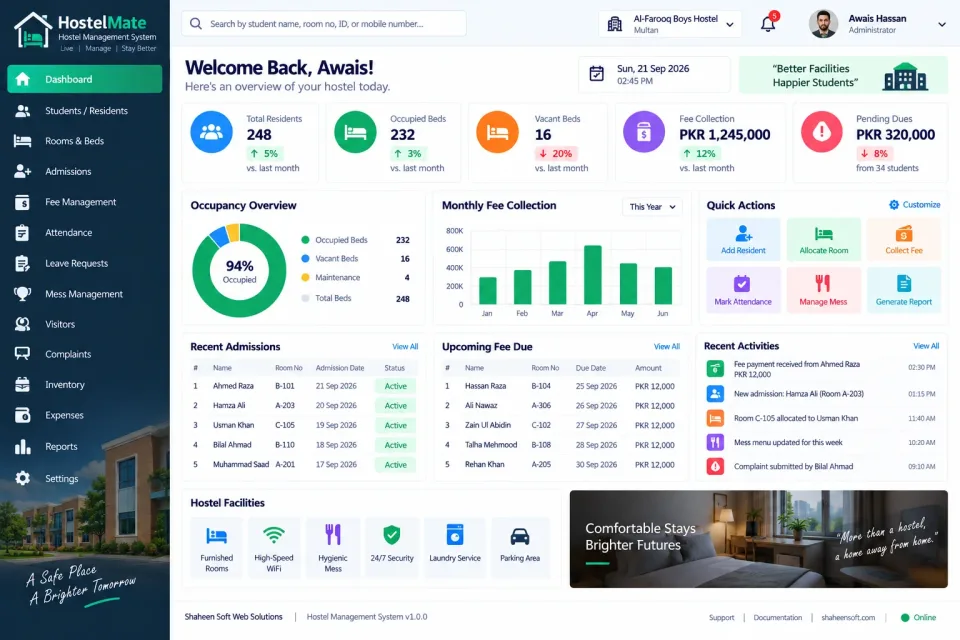The width and height of the screenshot is (960, 640).
Task: Click the Vacant Beds legend blue dot
Action: 305,258
